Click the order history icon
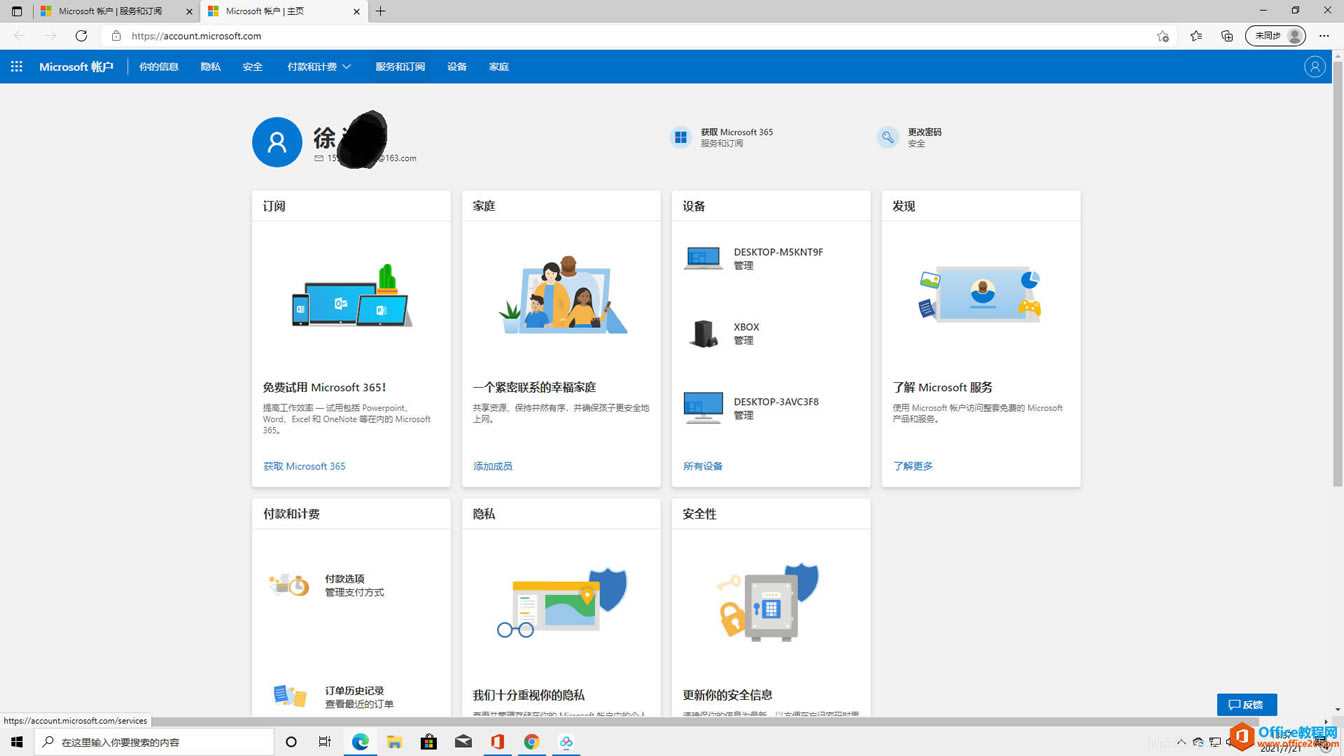Image resolution: width=1344 pixels, height=756 pixels. pos(289,695)
